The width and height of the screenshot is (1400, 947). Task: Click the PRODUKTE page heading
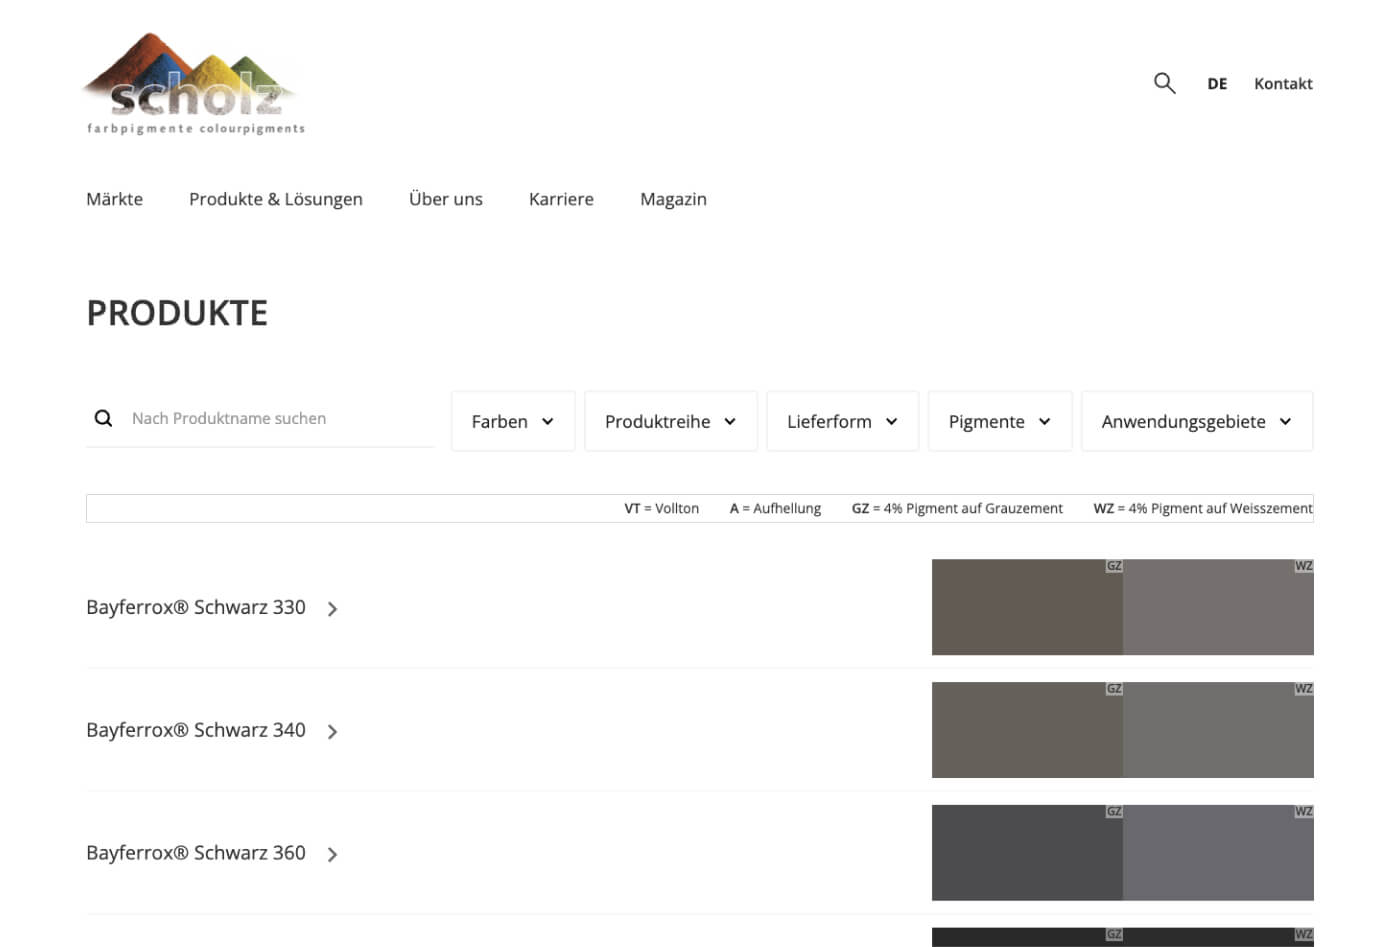[x=177, y=313]
